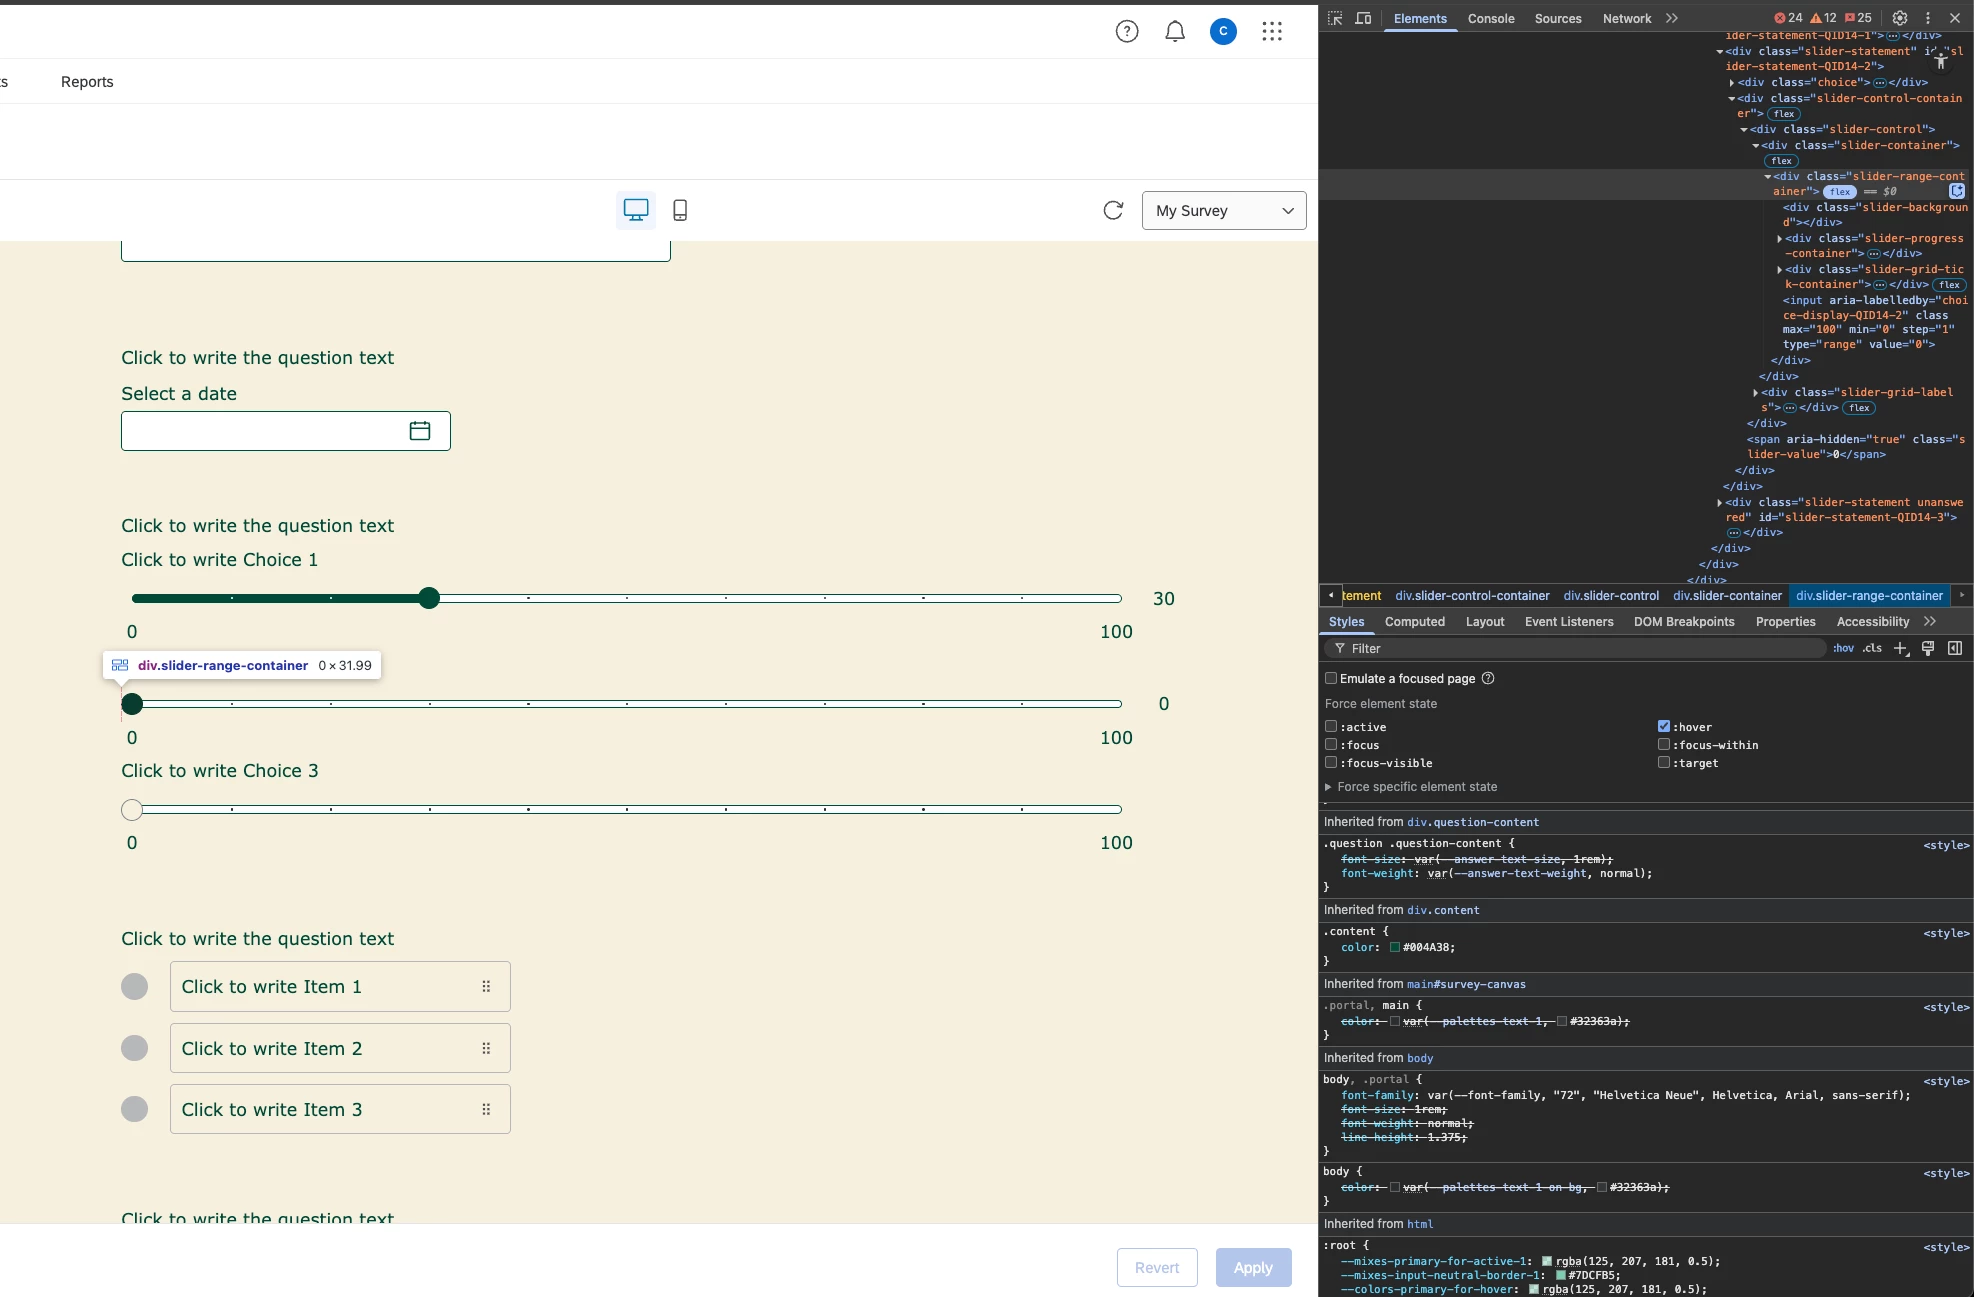
Task: Switch to the Network tab
Action: [x=1627, y=18]
